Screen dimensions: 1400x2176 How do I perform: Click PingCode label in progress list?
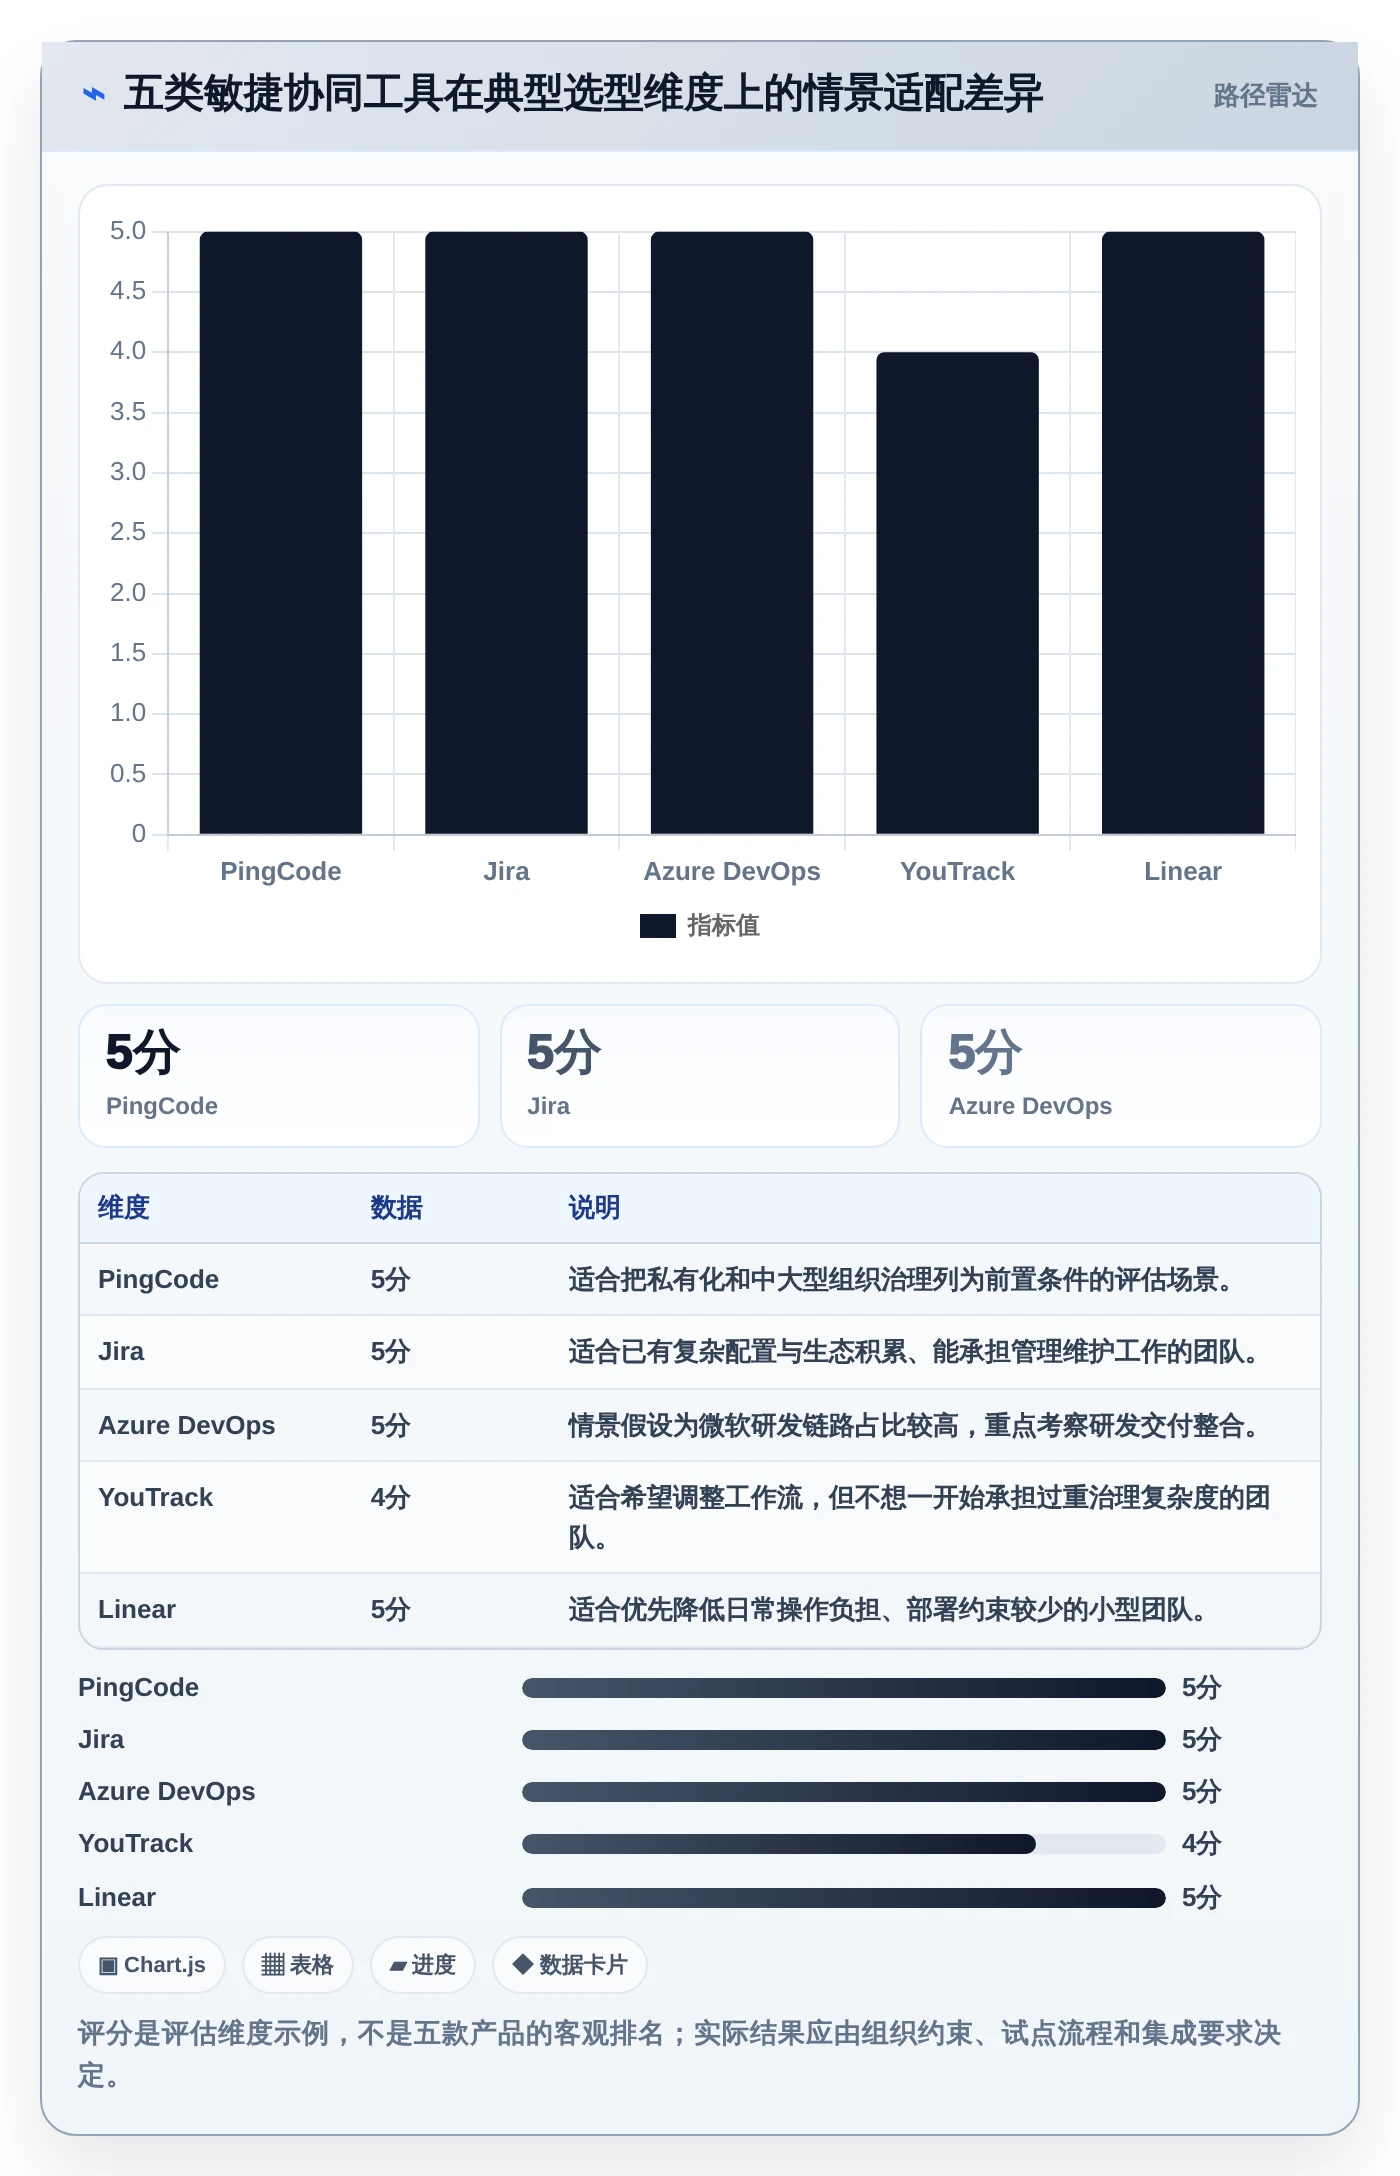[x=138, y=1688]
